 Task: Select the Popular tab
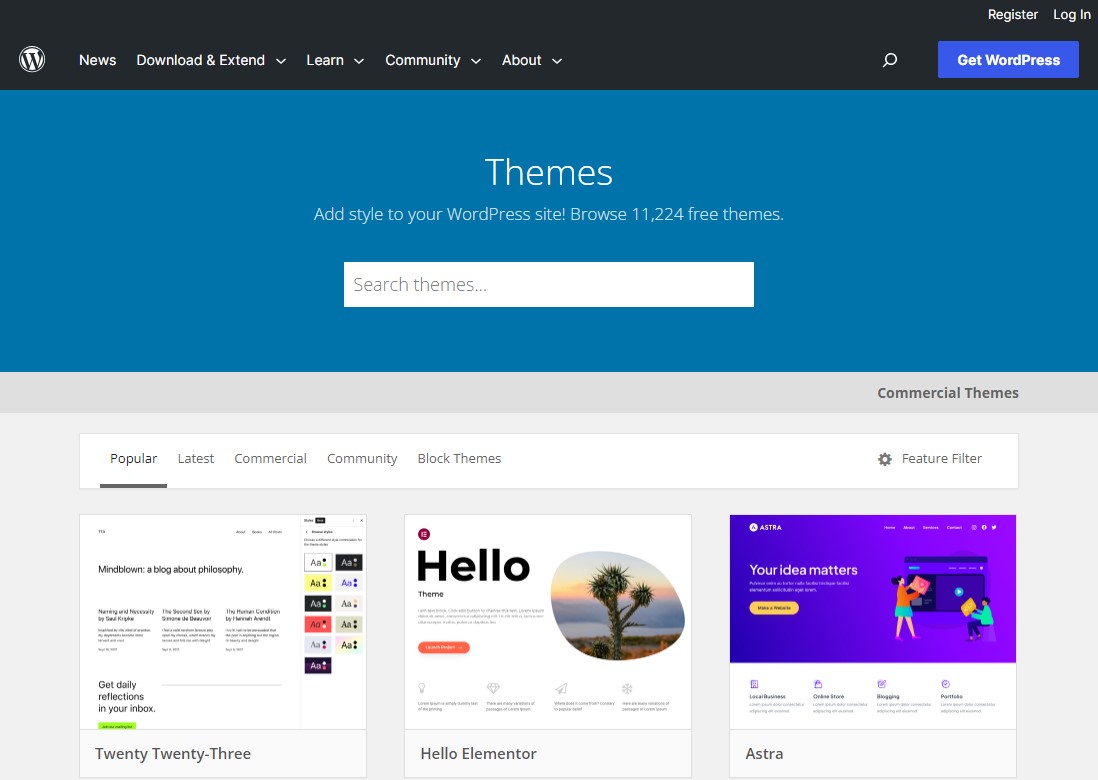[133, 459]
